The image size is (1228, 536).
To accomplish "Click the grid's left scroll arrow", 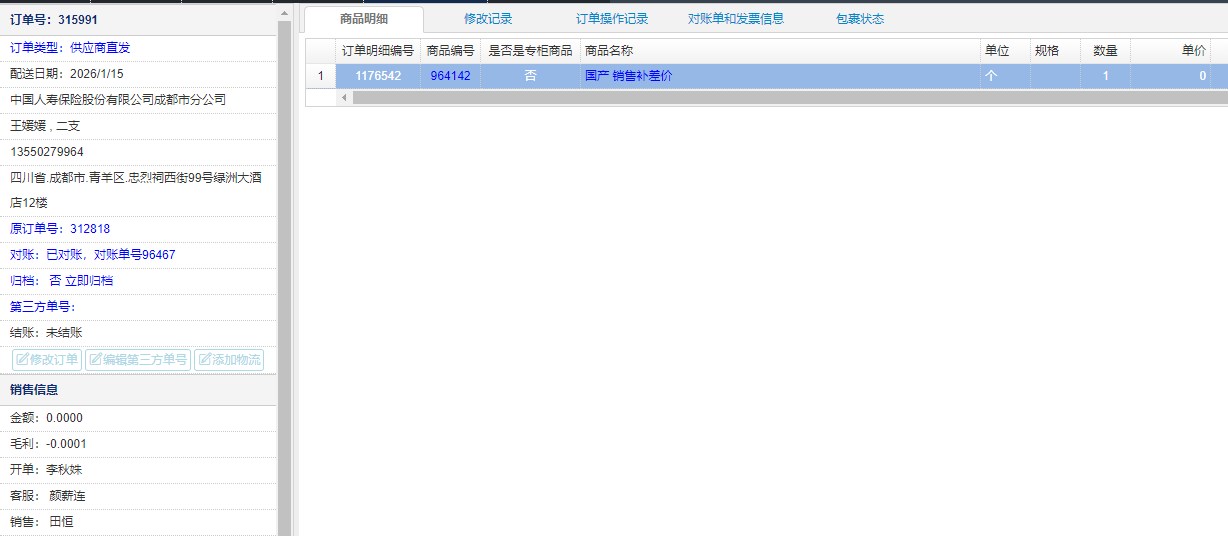I will (x=344, y=97).
